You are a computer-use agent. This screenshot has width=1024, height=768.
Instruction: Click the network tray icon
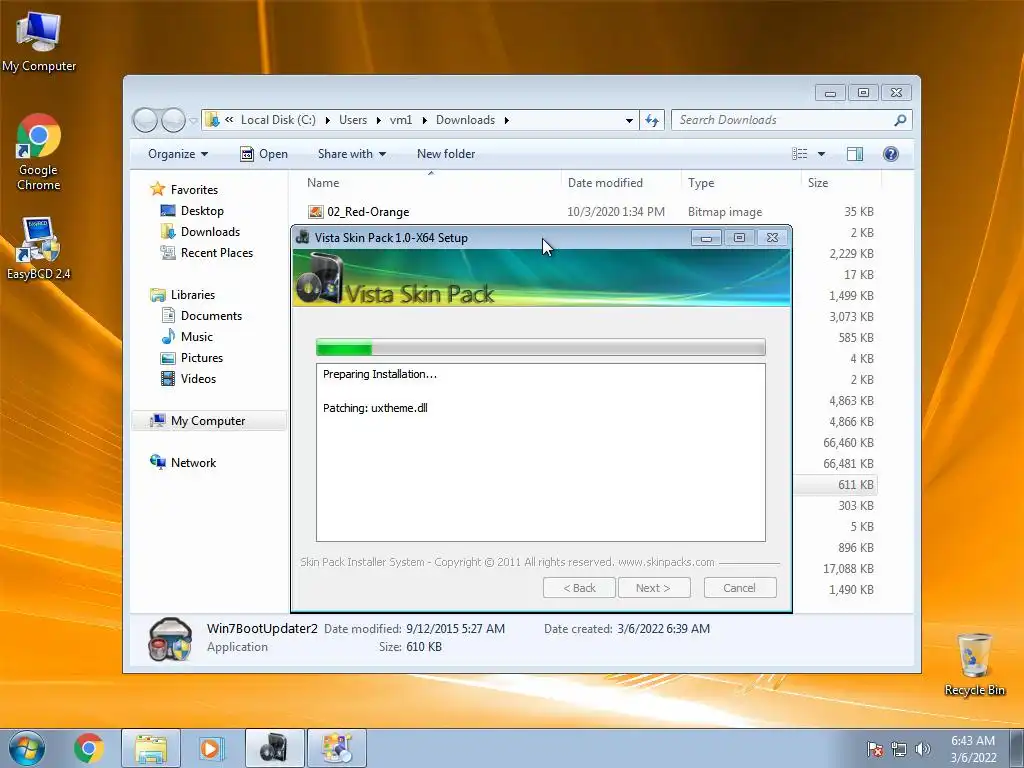[x=899, y=749]
